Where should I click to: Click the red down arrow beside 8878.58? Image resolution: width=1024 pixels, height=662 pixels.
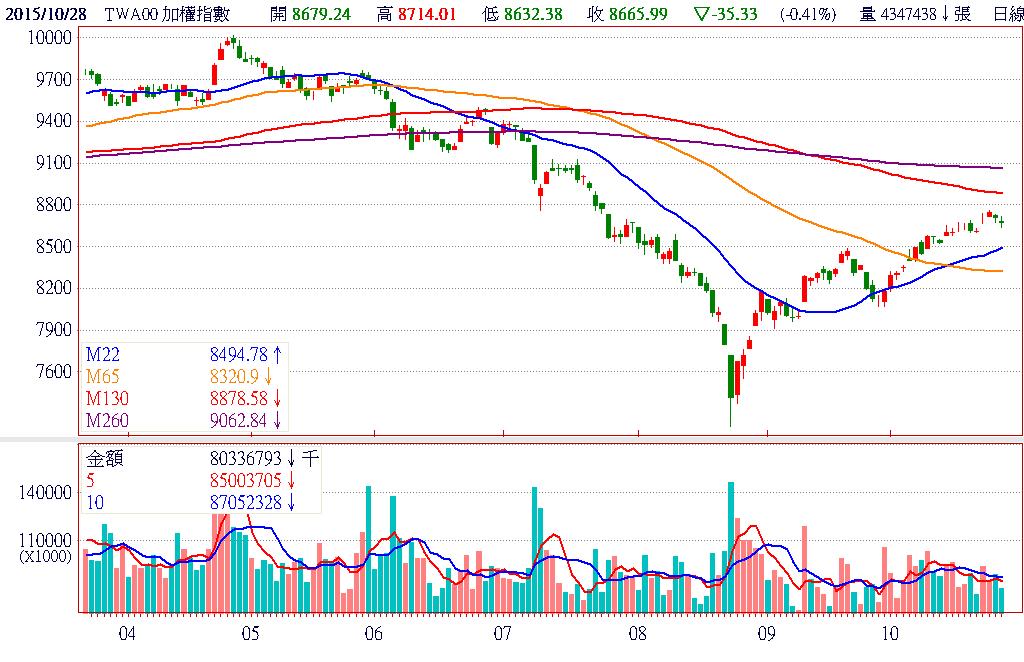(277, 398)
